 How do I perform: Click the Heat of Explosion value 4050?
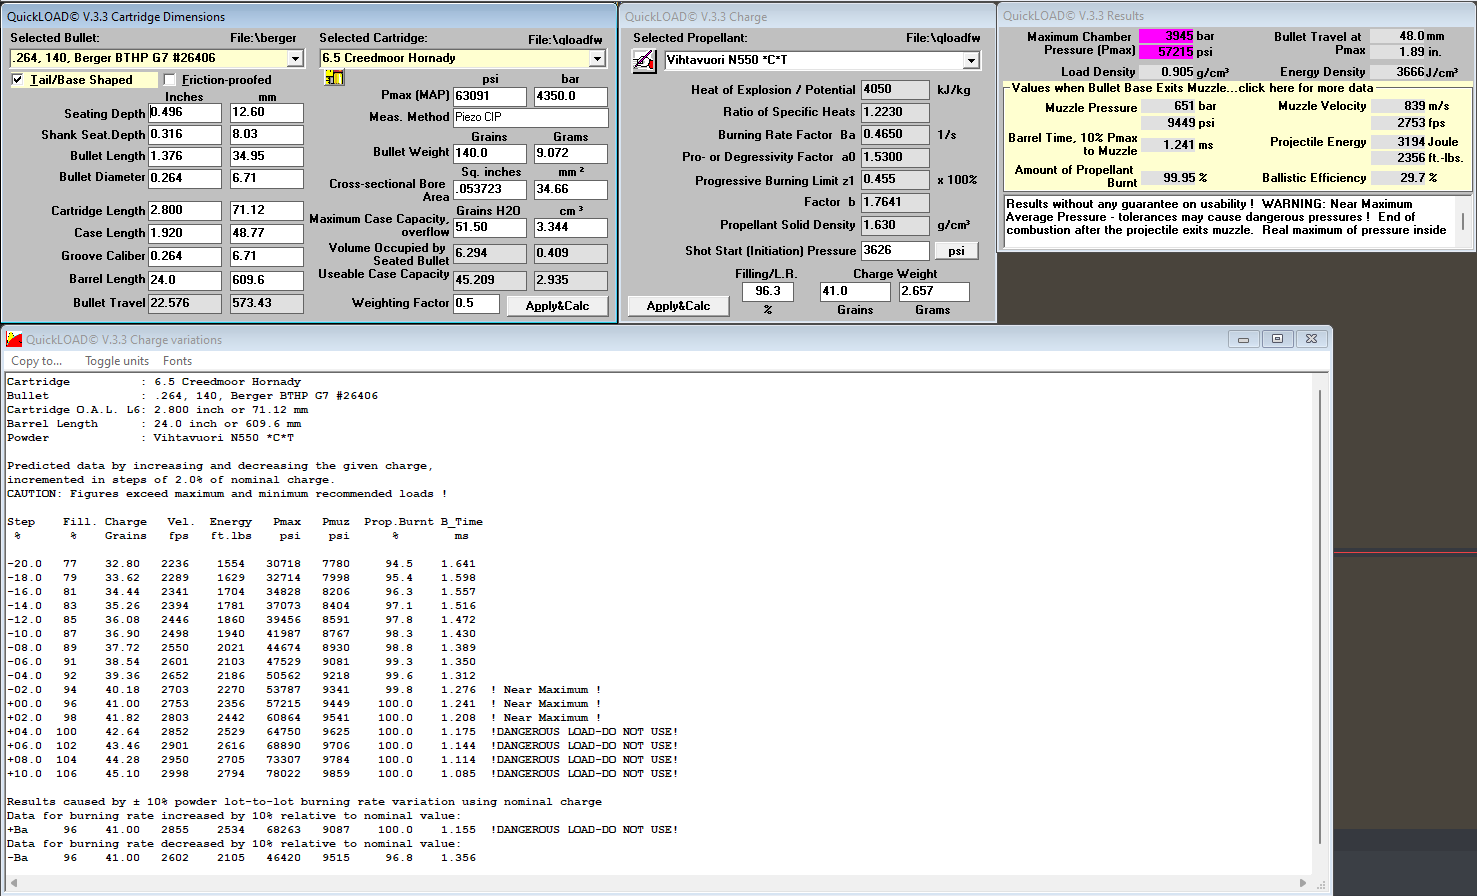[x=895, y=89]
